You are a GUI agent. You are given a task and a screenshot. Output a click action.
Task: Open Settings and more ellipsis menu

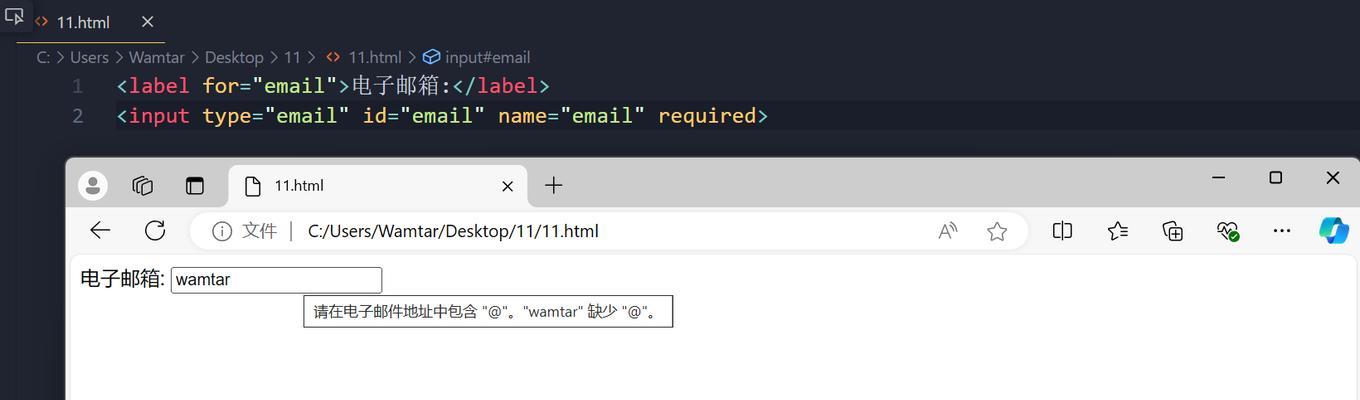click(x=1282, y=231)
